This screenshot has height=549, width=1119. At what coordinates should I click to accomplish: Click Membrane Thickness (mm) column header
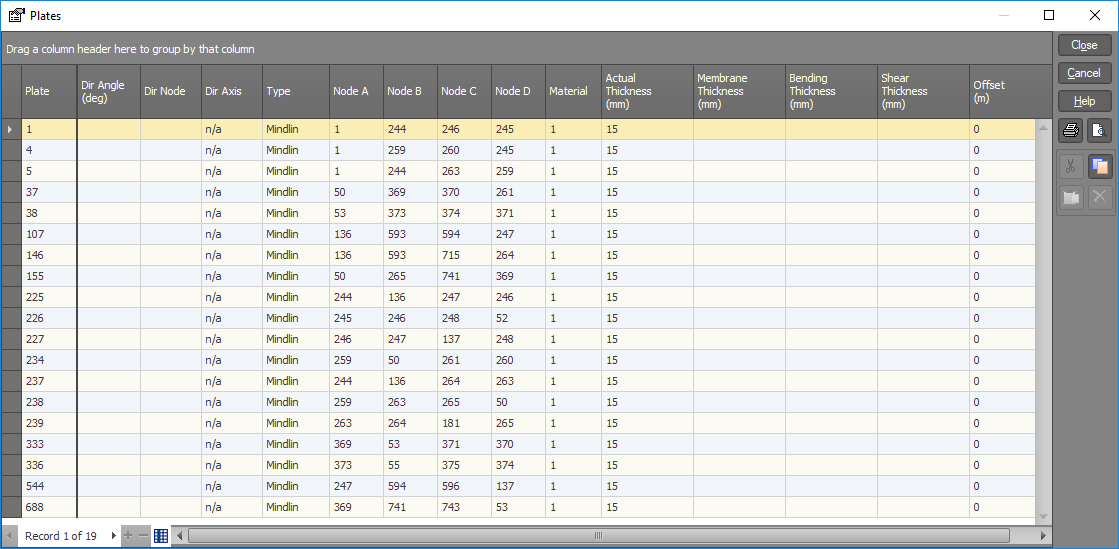(x=739, y=91)
